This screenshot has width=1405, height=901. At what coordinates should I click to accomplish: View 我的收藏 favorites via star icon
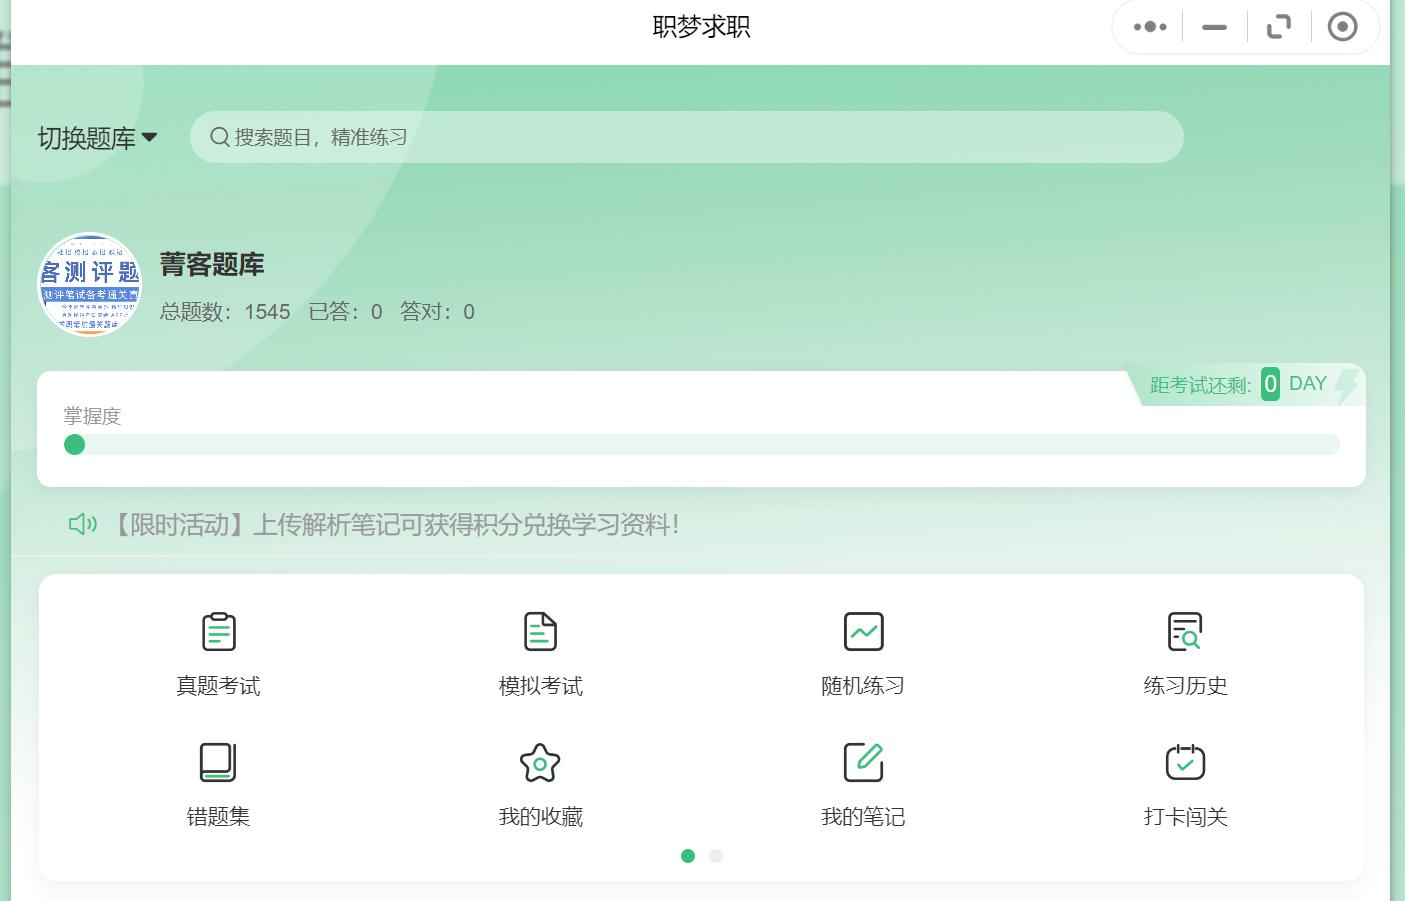point(540,762)
